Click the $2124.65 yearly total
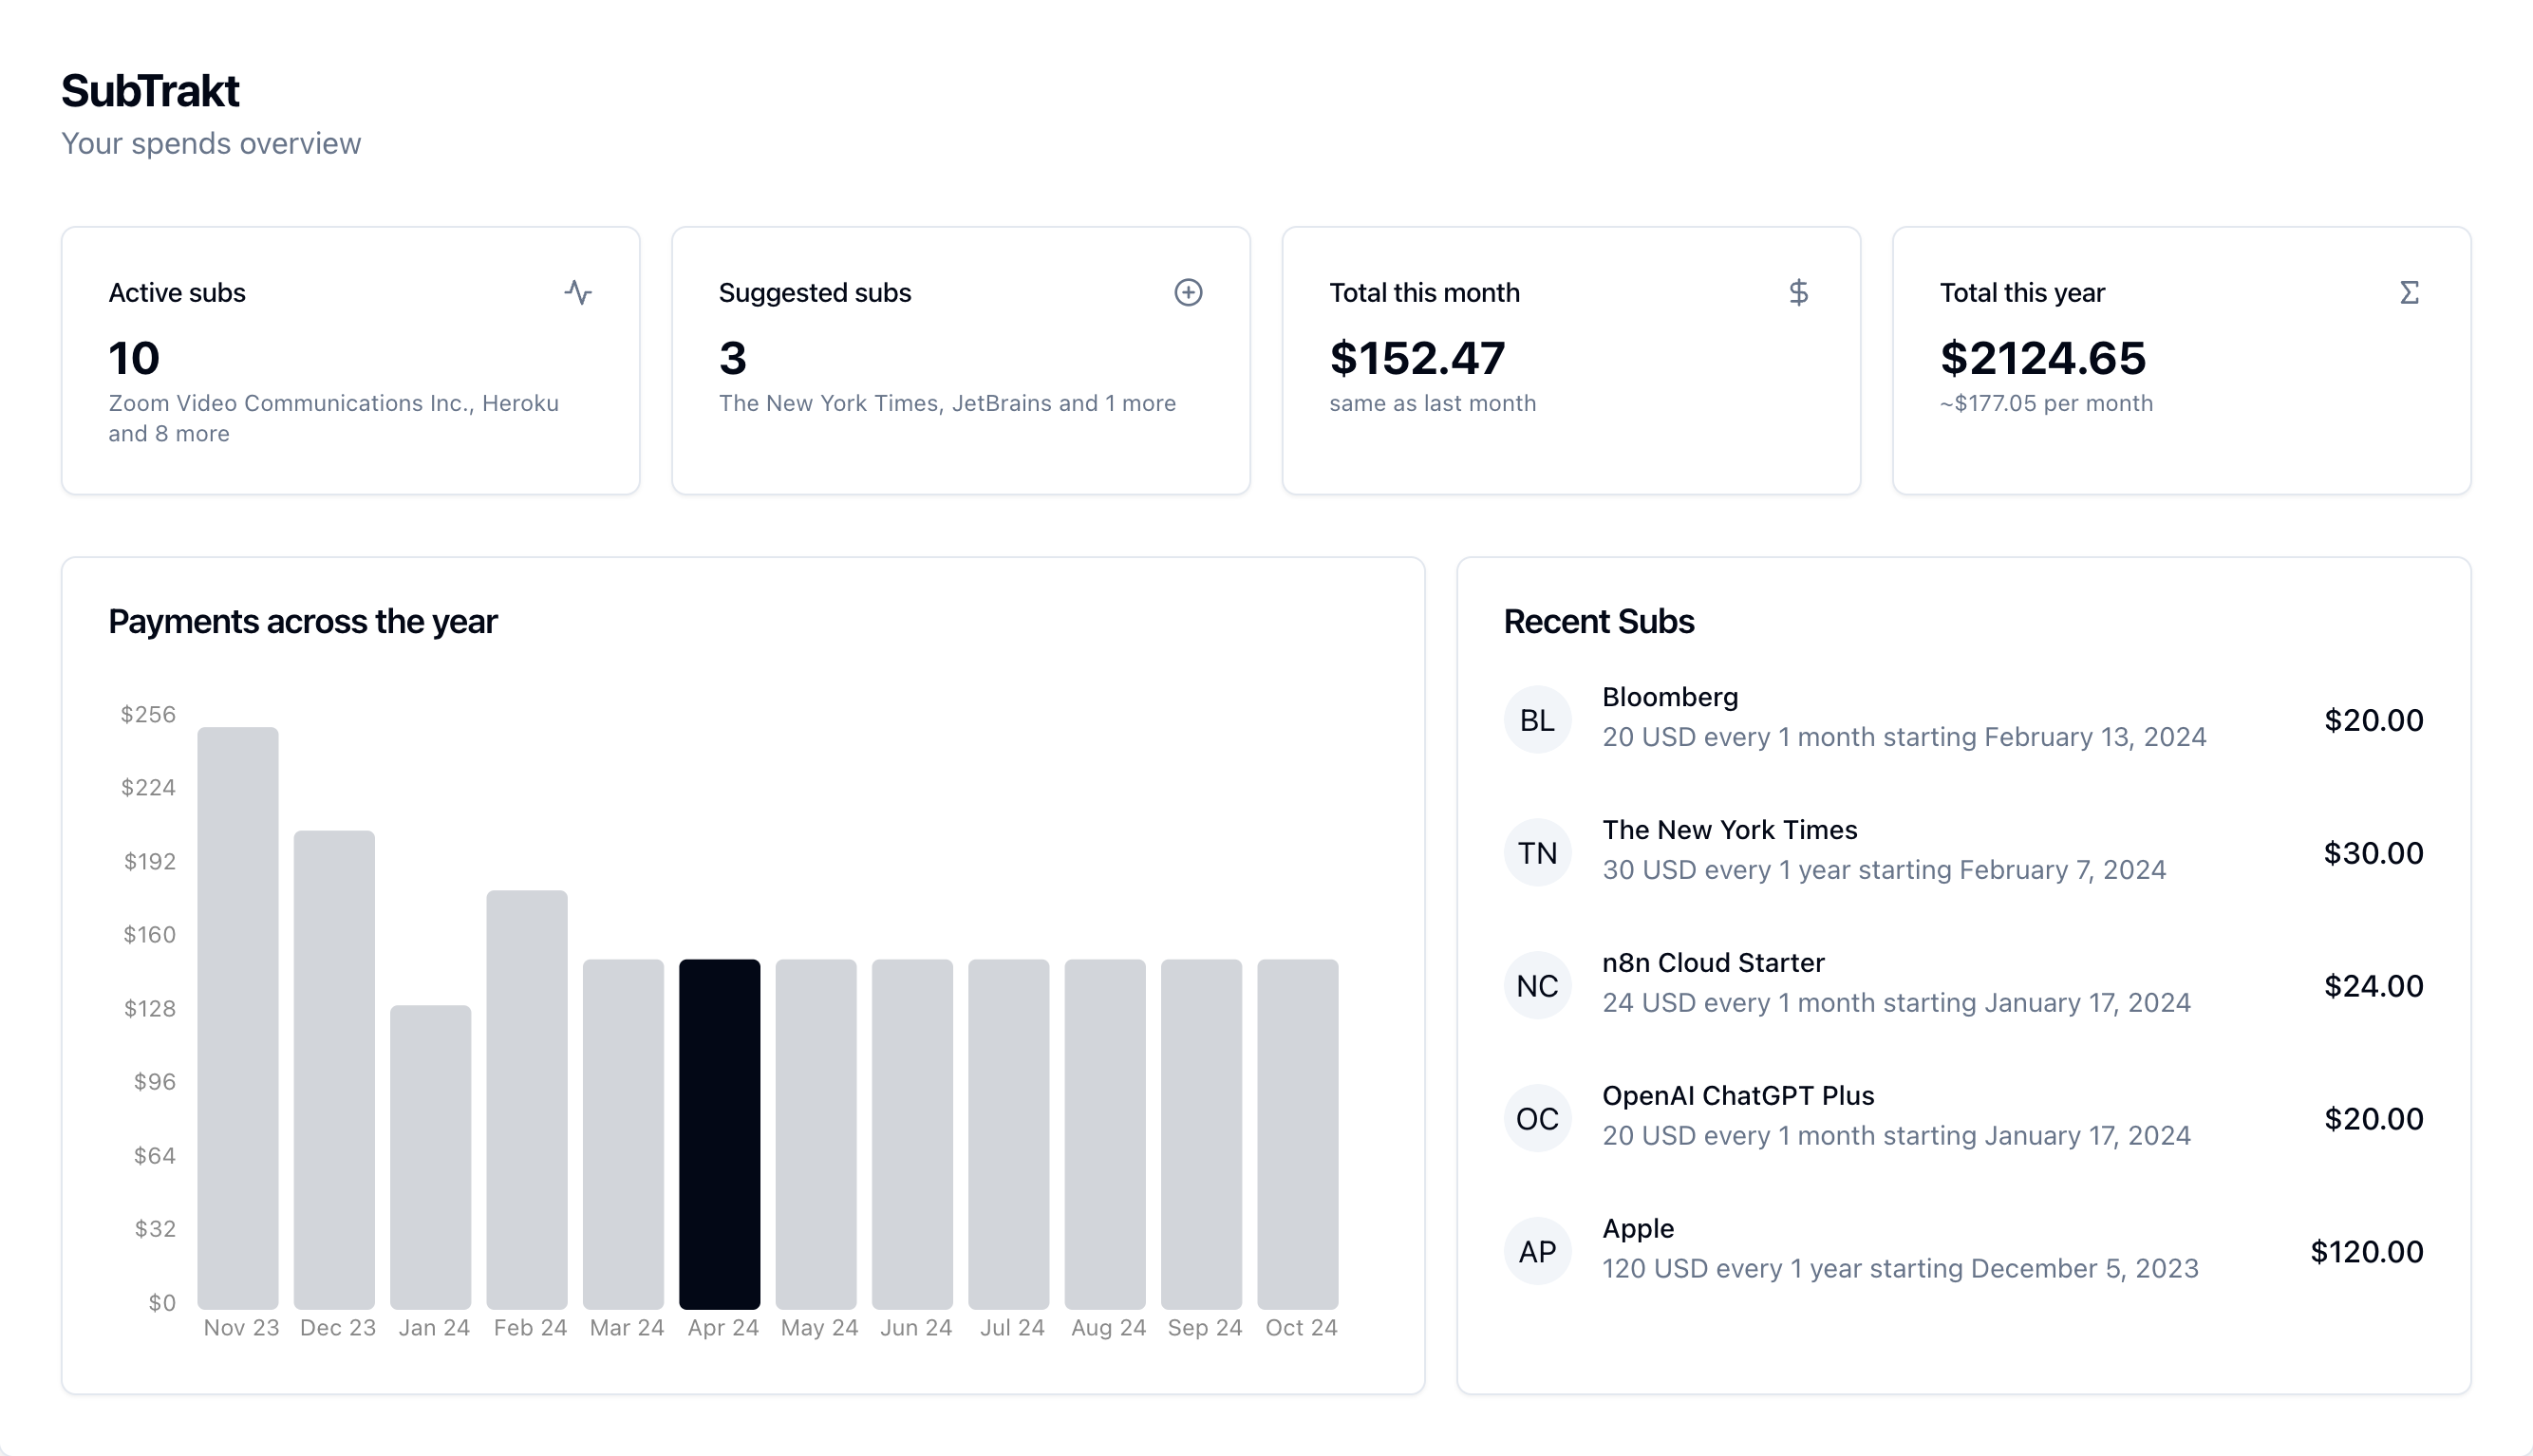The width and height of the screenshot is (2533, 1456). tap(2043, 358)
